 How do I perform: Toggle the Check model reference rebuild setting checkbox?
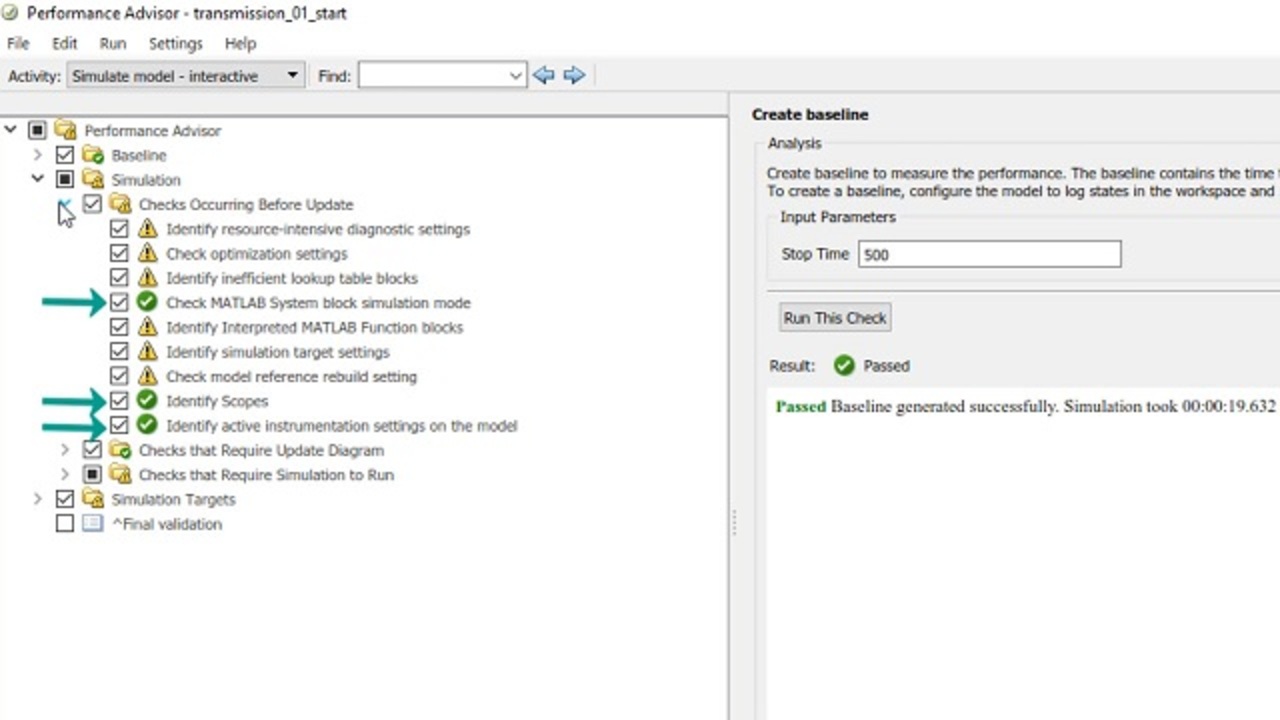click(x=120, y=376)
